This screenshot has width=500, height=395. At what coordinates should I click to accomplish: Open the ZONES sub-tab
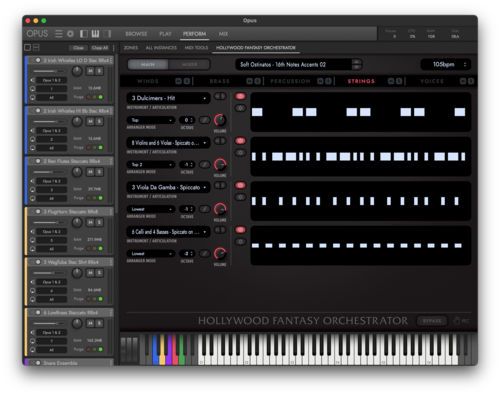tap(131, 48)
